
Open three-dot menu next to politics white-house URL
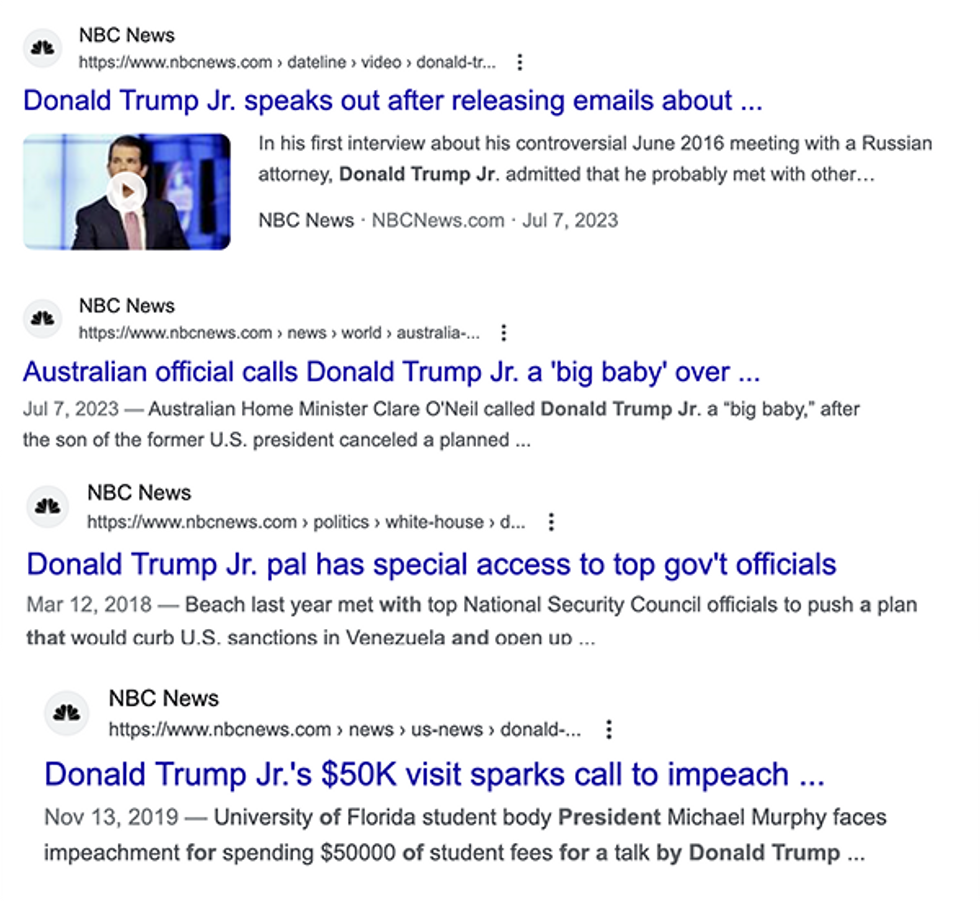pos(551,522)
